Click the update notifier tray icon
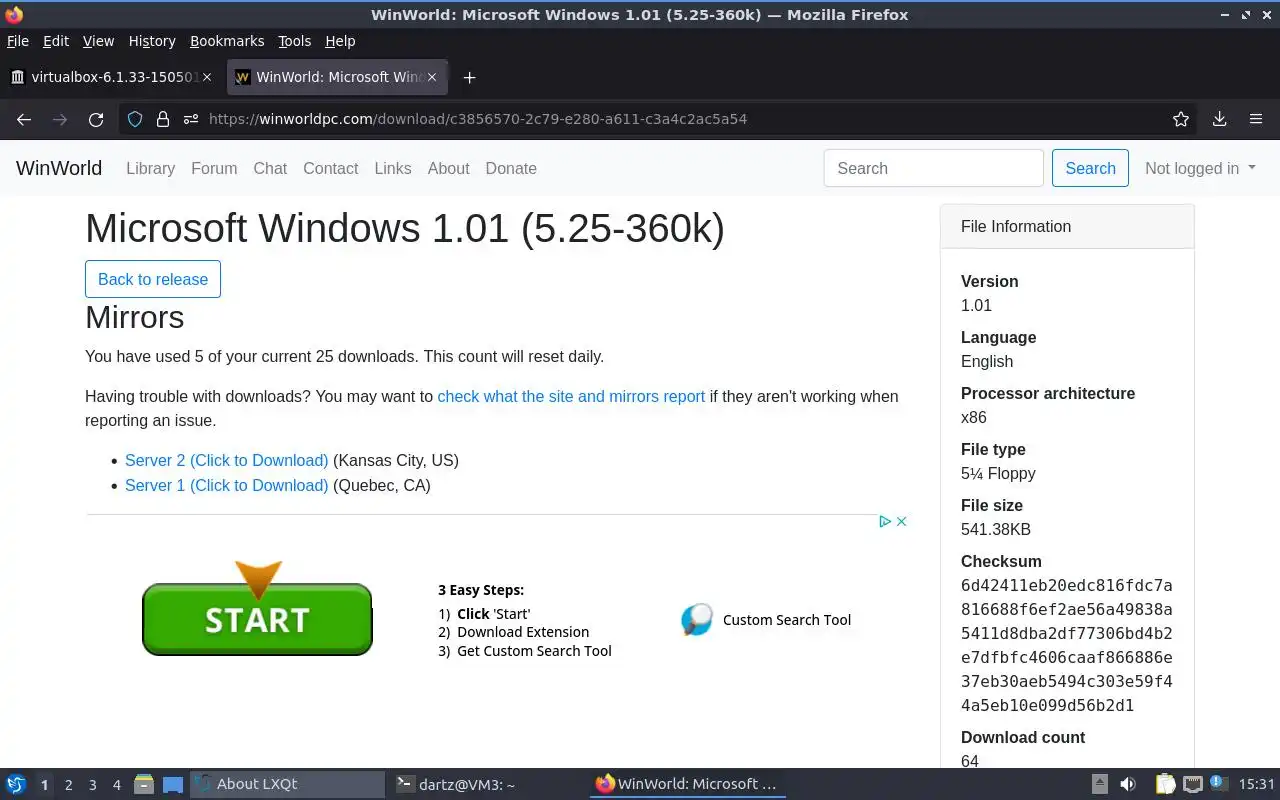The width and height of the screenshot is (1280, 800). [x=1219, y=784]
